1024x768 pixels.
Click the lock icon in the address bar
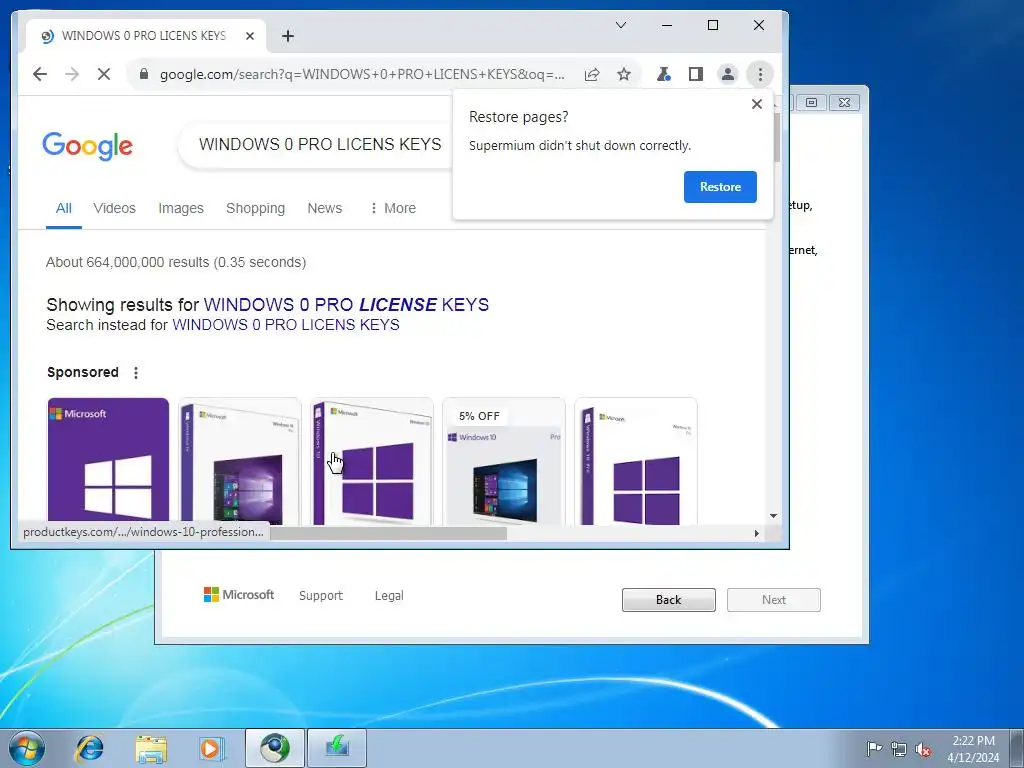(144, 74)
